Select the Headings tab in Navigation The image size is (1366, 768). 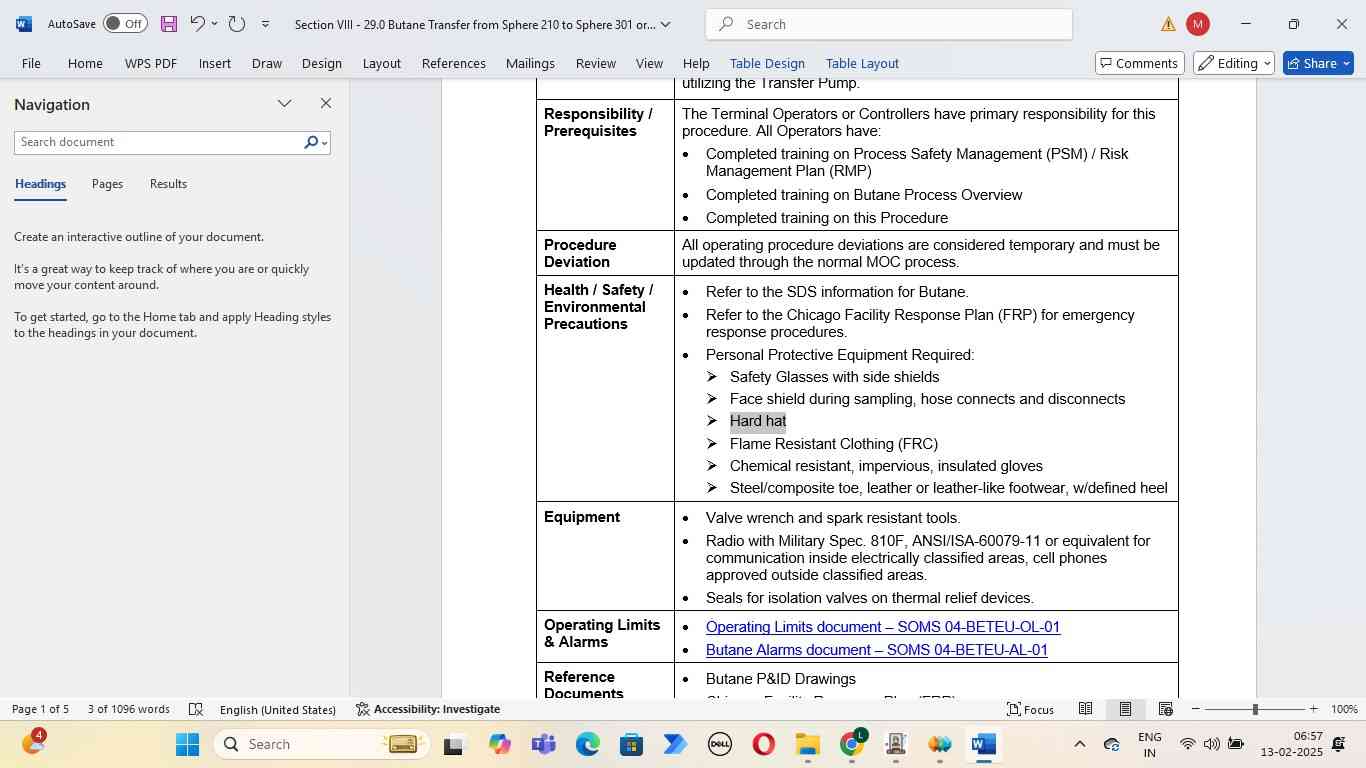click(x=40, y=184)
